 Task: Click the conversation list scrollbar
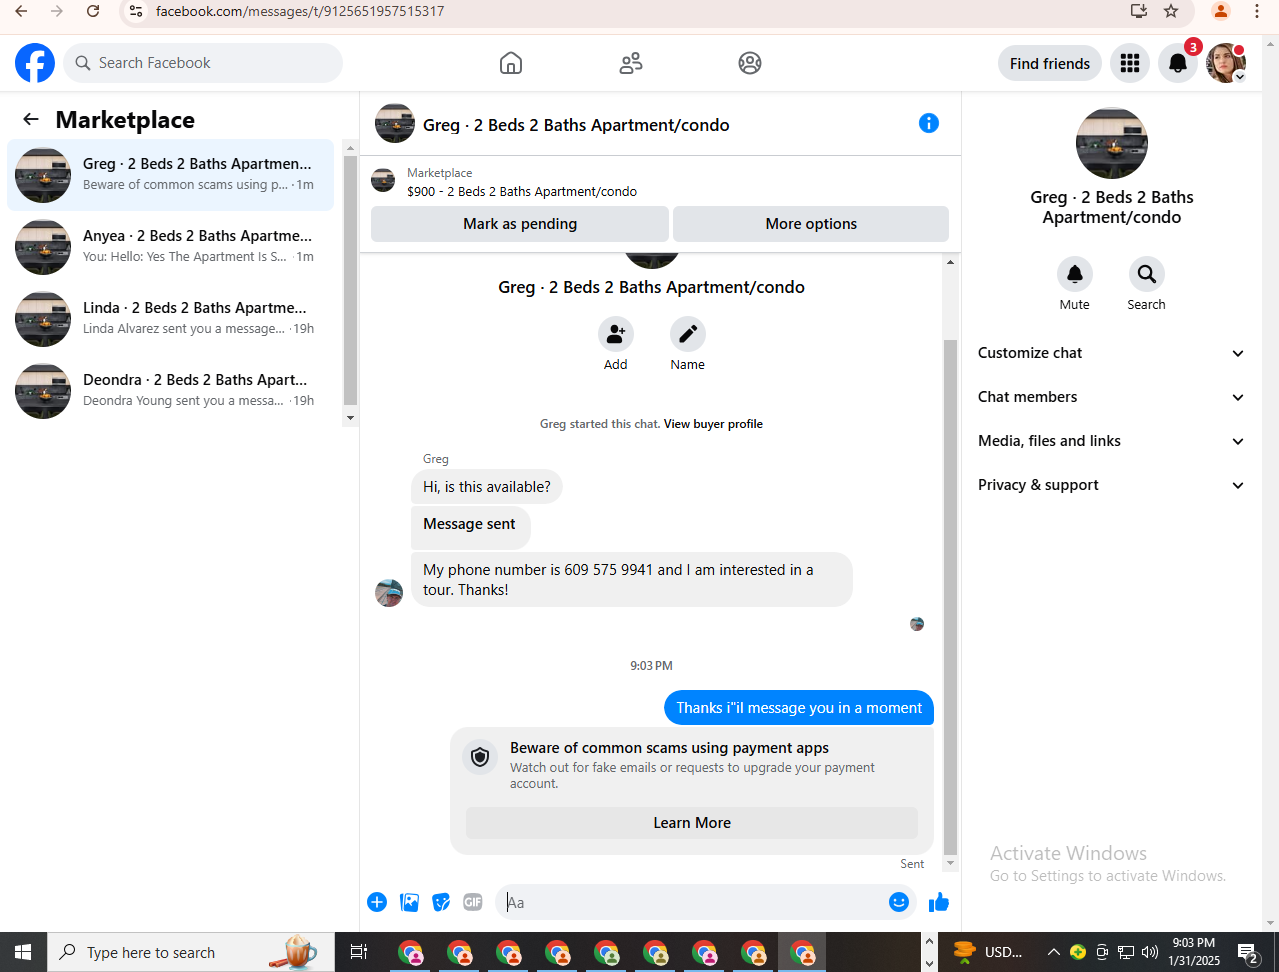coord(350,280)
